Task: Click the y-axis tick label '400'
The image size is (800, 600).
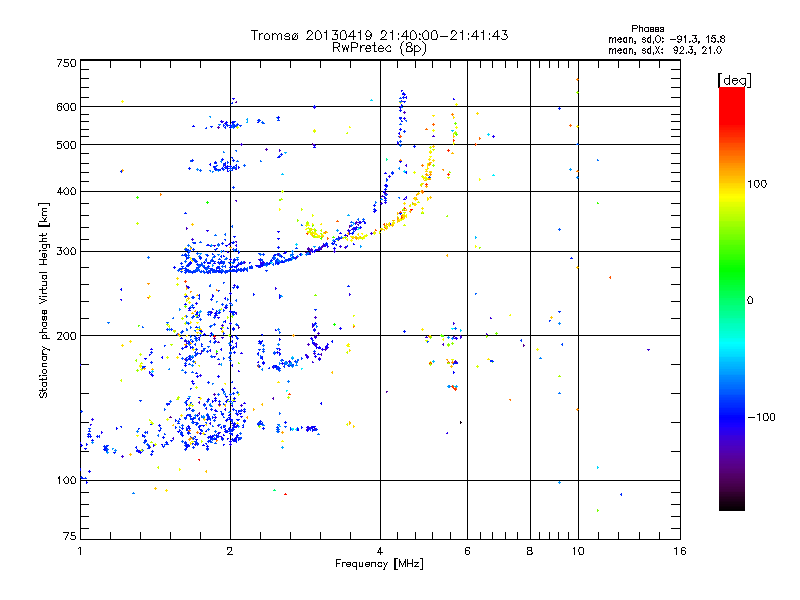Action: [66, 191]
